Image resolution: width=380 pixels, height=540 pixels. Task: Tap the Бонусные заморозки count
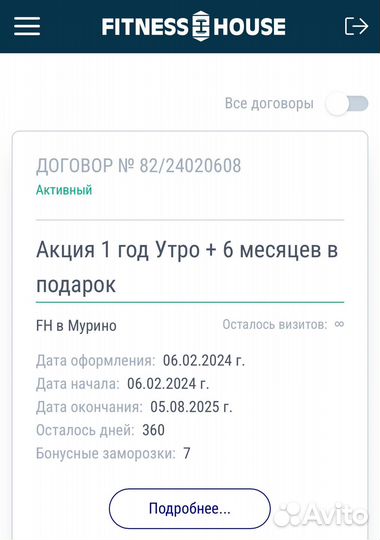(x=187, y=453)
